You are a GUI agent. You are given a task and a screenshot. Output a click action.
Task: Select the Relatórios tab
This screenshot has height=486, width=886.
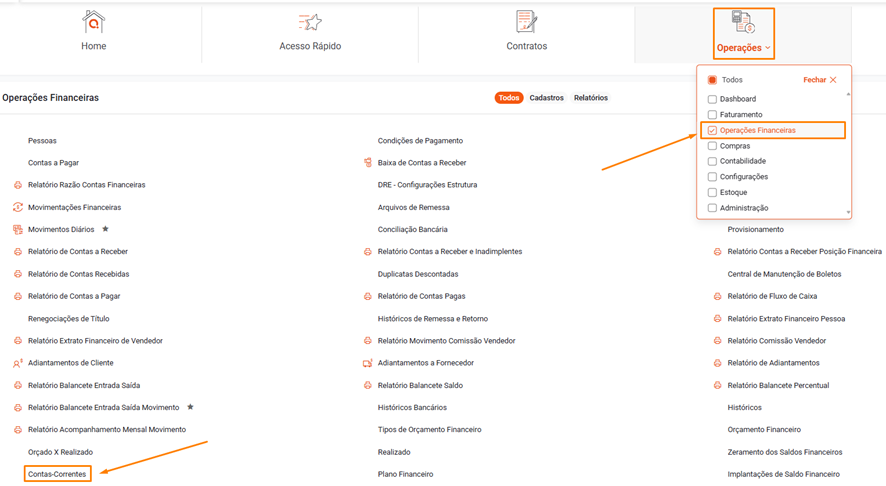tap(590, 98)
